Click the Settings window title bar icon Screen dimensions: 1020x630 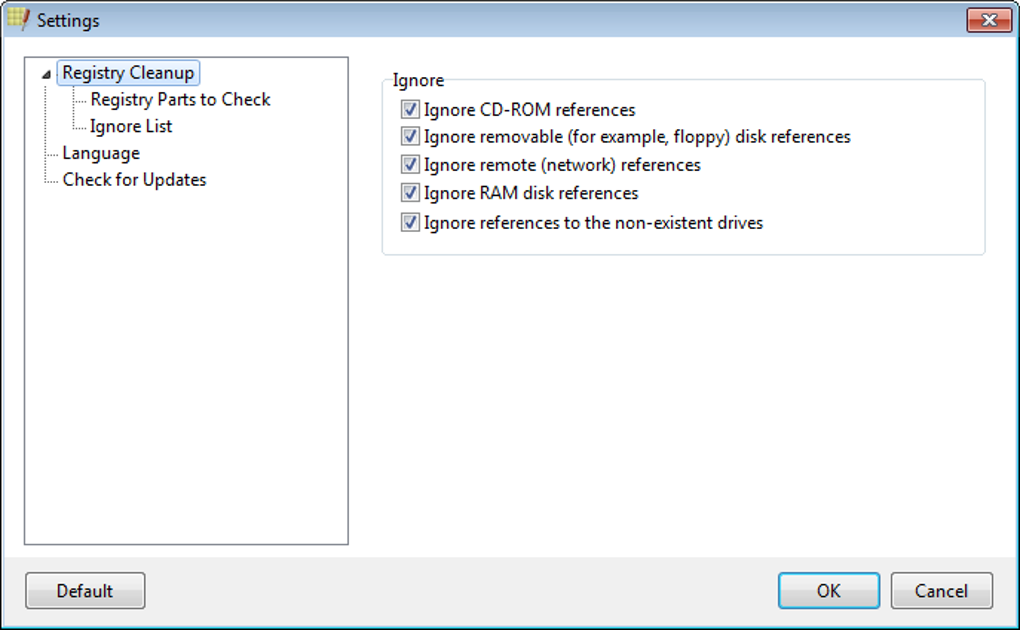tap(18, 19)
